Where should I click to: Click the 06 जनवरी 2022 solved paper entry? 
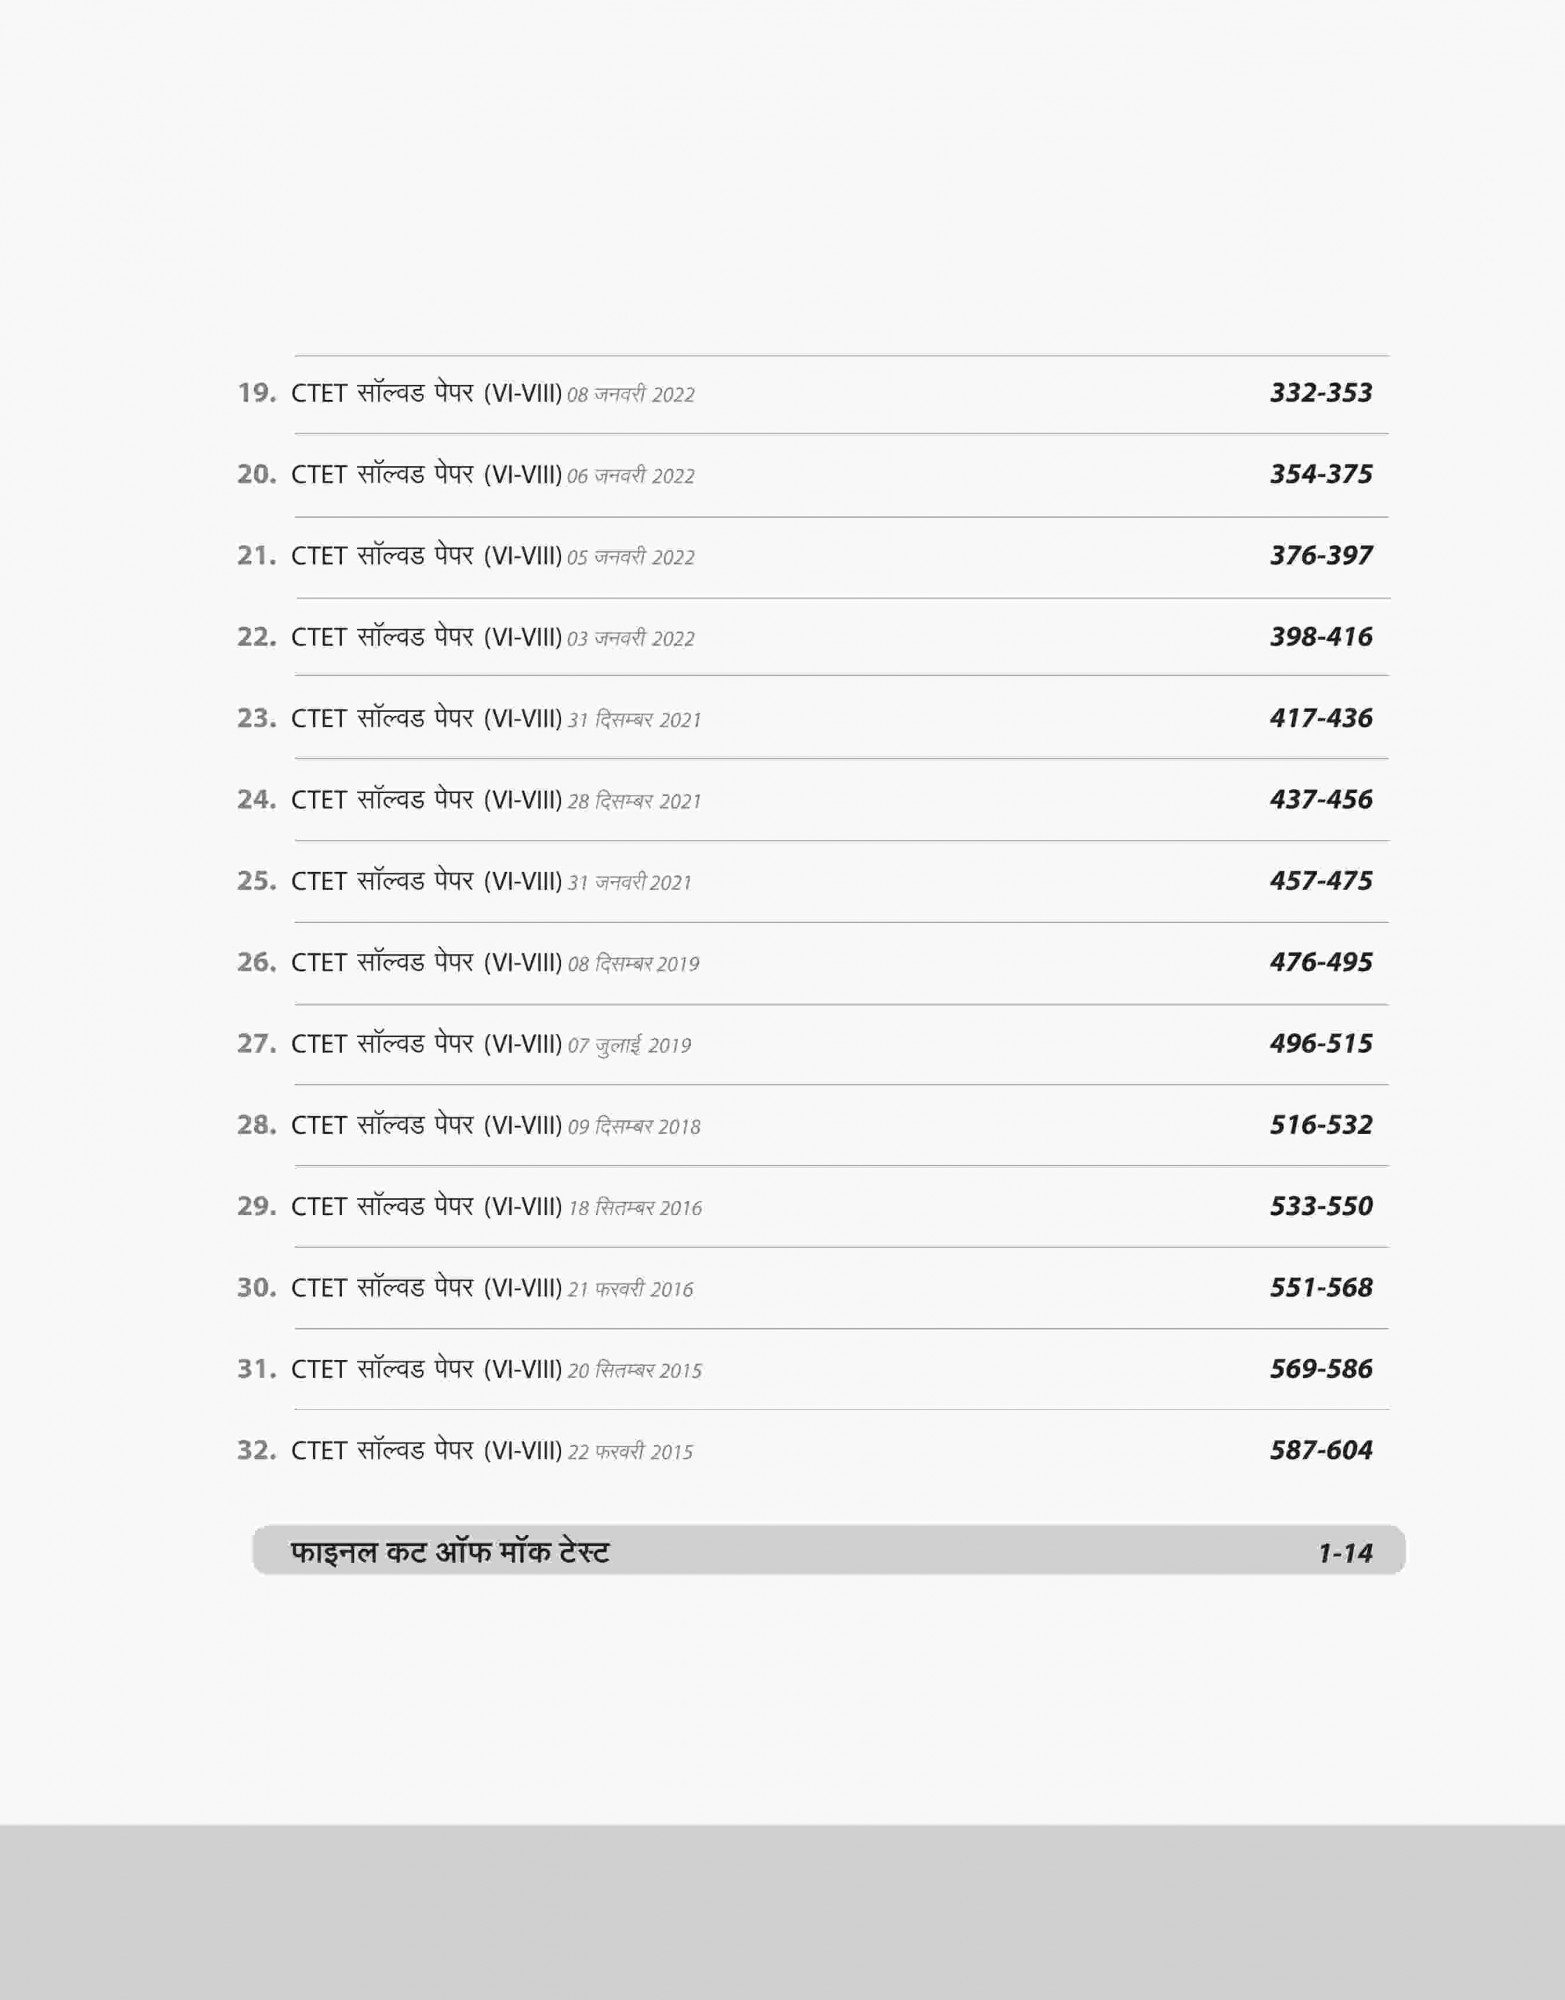465,475
